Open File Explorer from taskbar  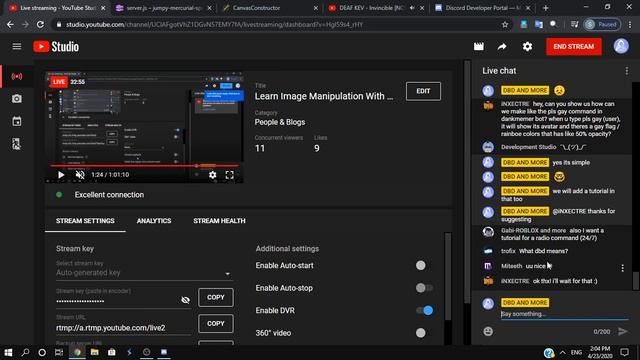click(95, 352)
